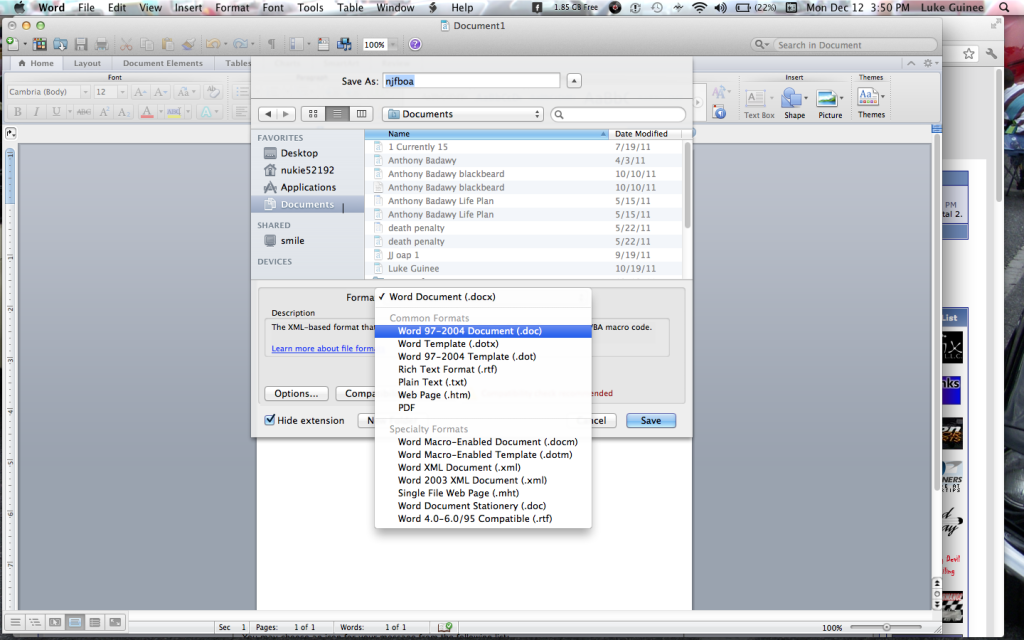This screenshot has width=1024, height=640.
Task: Open the font name Cambria dropdown
Action: click(x=85, y=92)
